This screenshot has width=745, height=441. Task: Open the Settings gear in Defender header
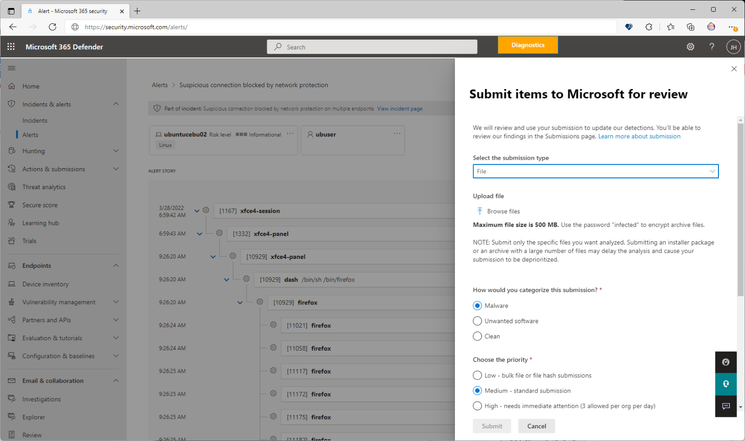[x=690, y=47]
